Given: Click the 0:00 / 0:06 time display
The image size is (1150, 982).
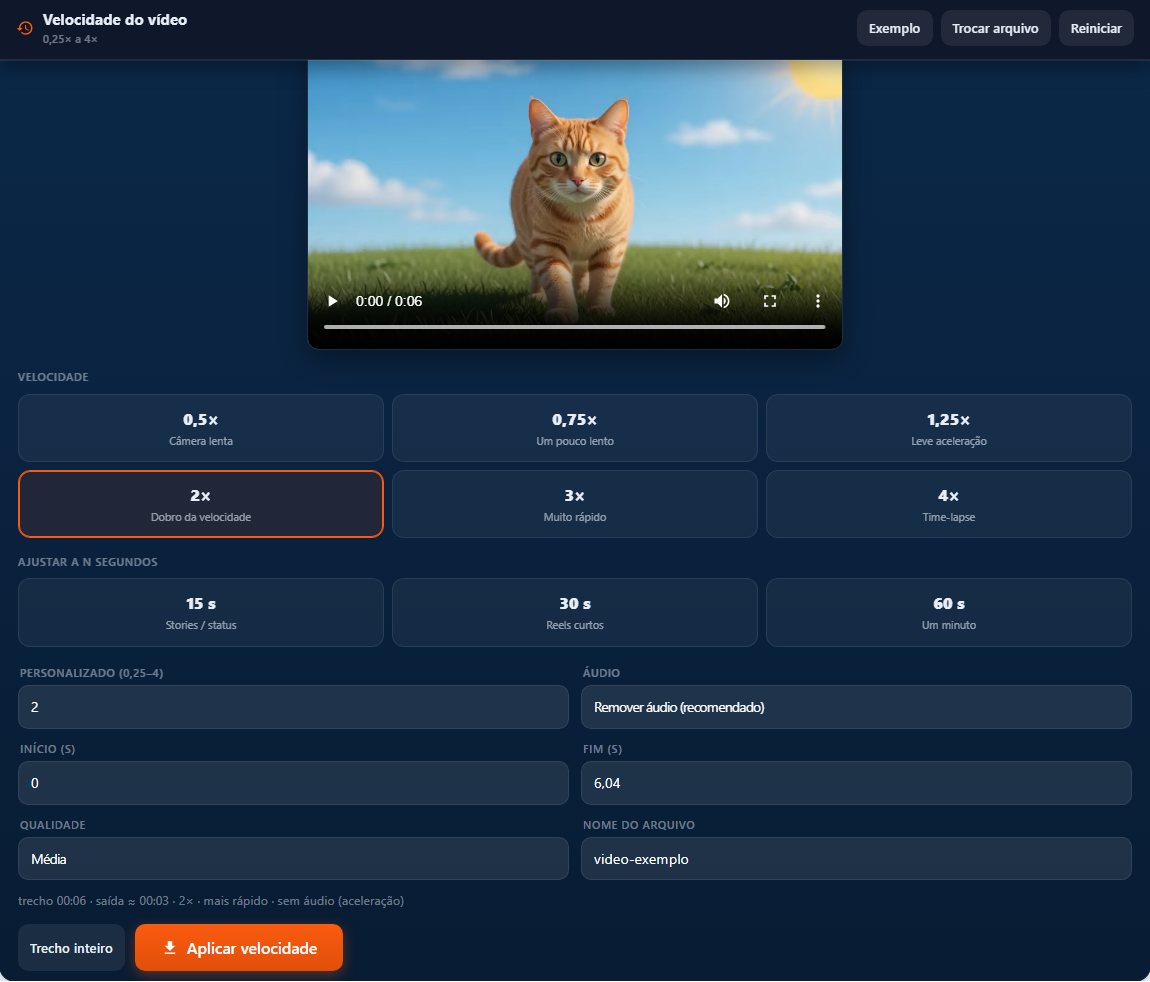Looking at the screenshot, I should (x=389, y=301).
